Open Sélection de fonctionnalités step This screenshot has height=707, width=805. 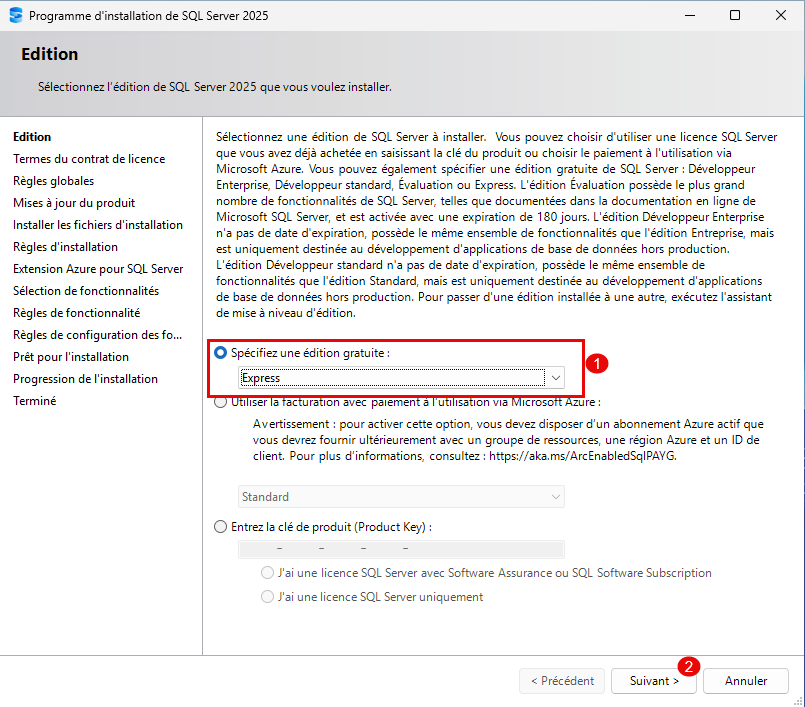pyautogui.click(x=86, y=291)
